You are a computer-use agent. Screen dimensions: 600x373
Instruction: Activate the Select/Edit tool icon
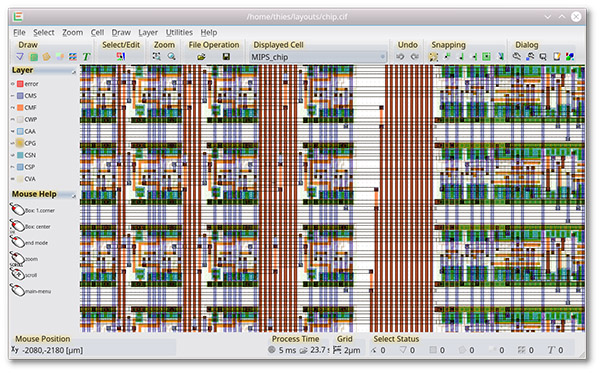(x=121, y=57)
